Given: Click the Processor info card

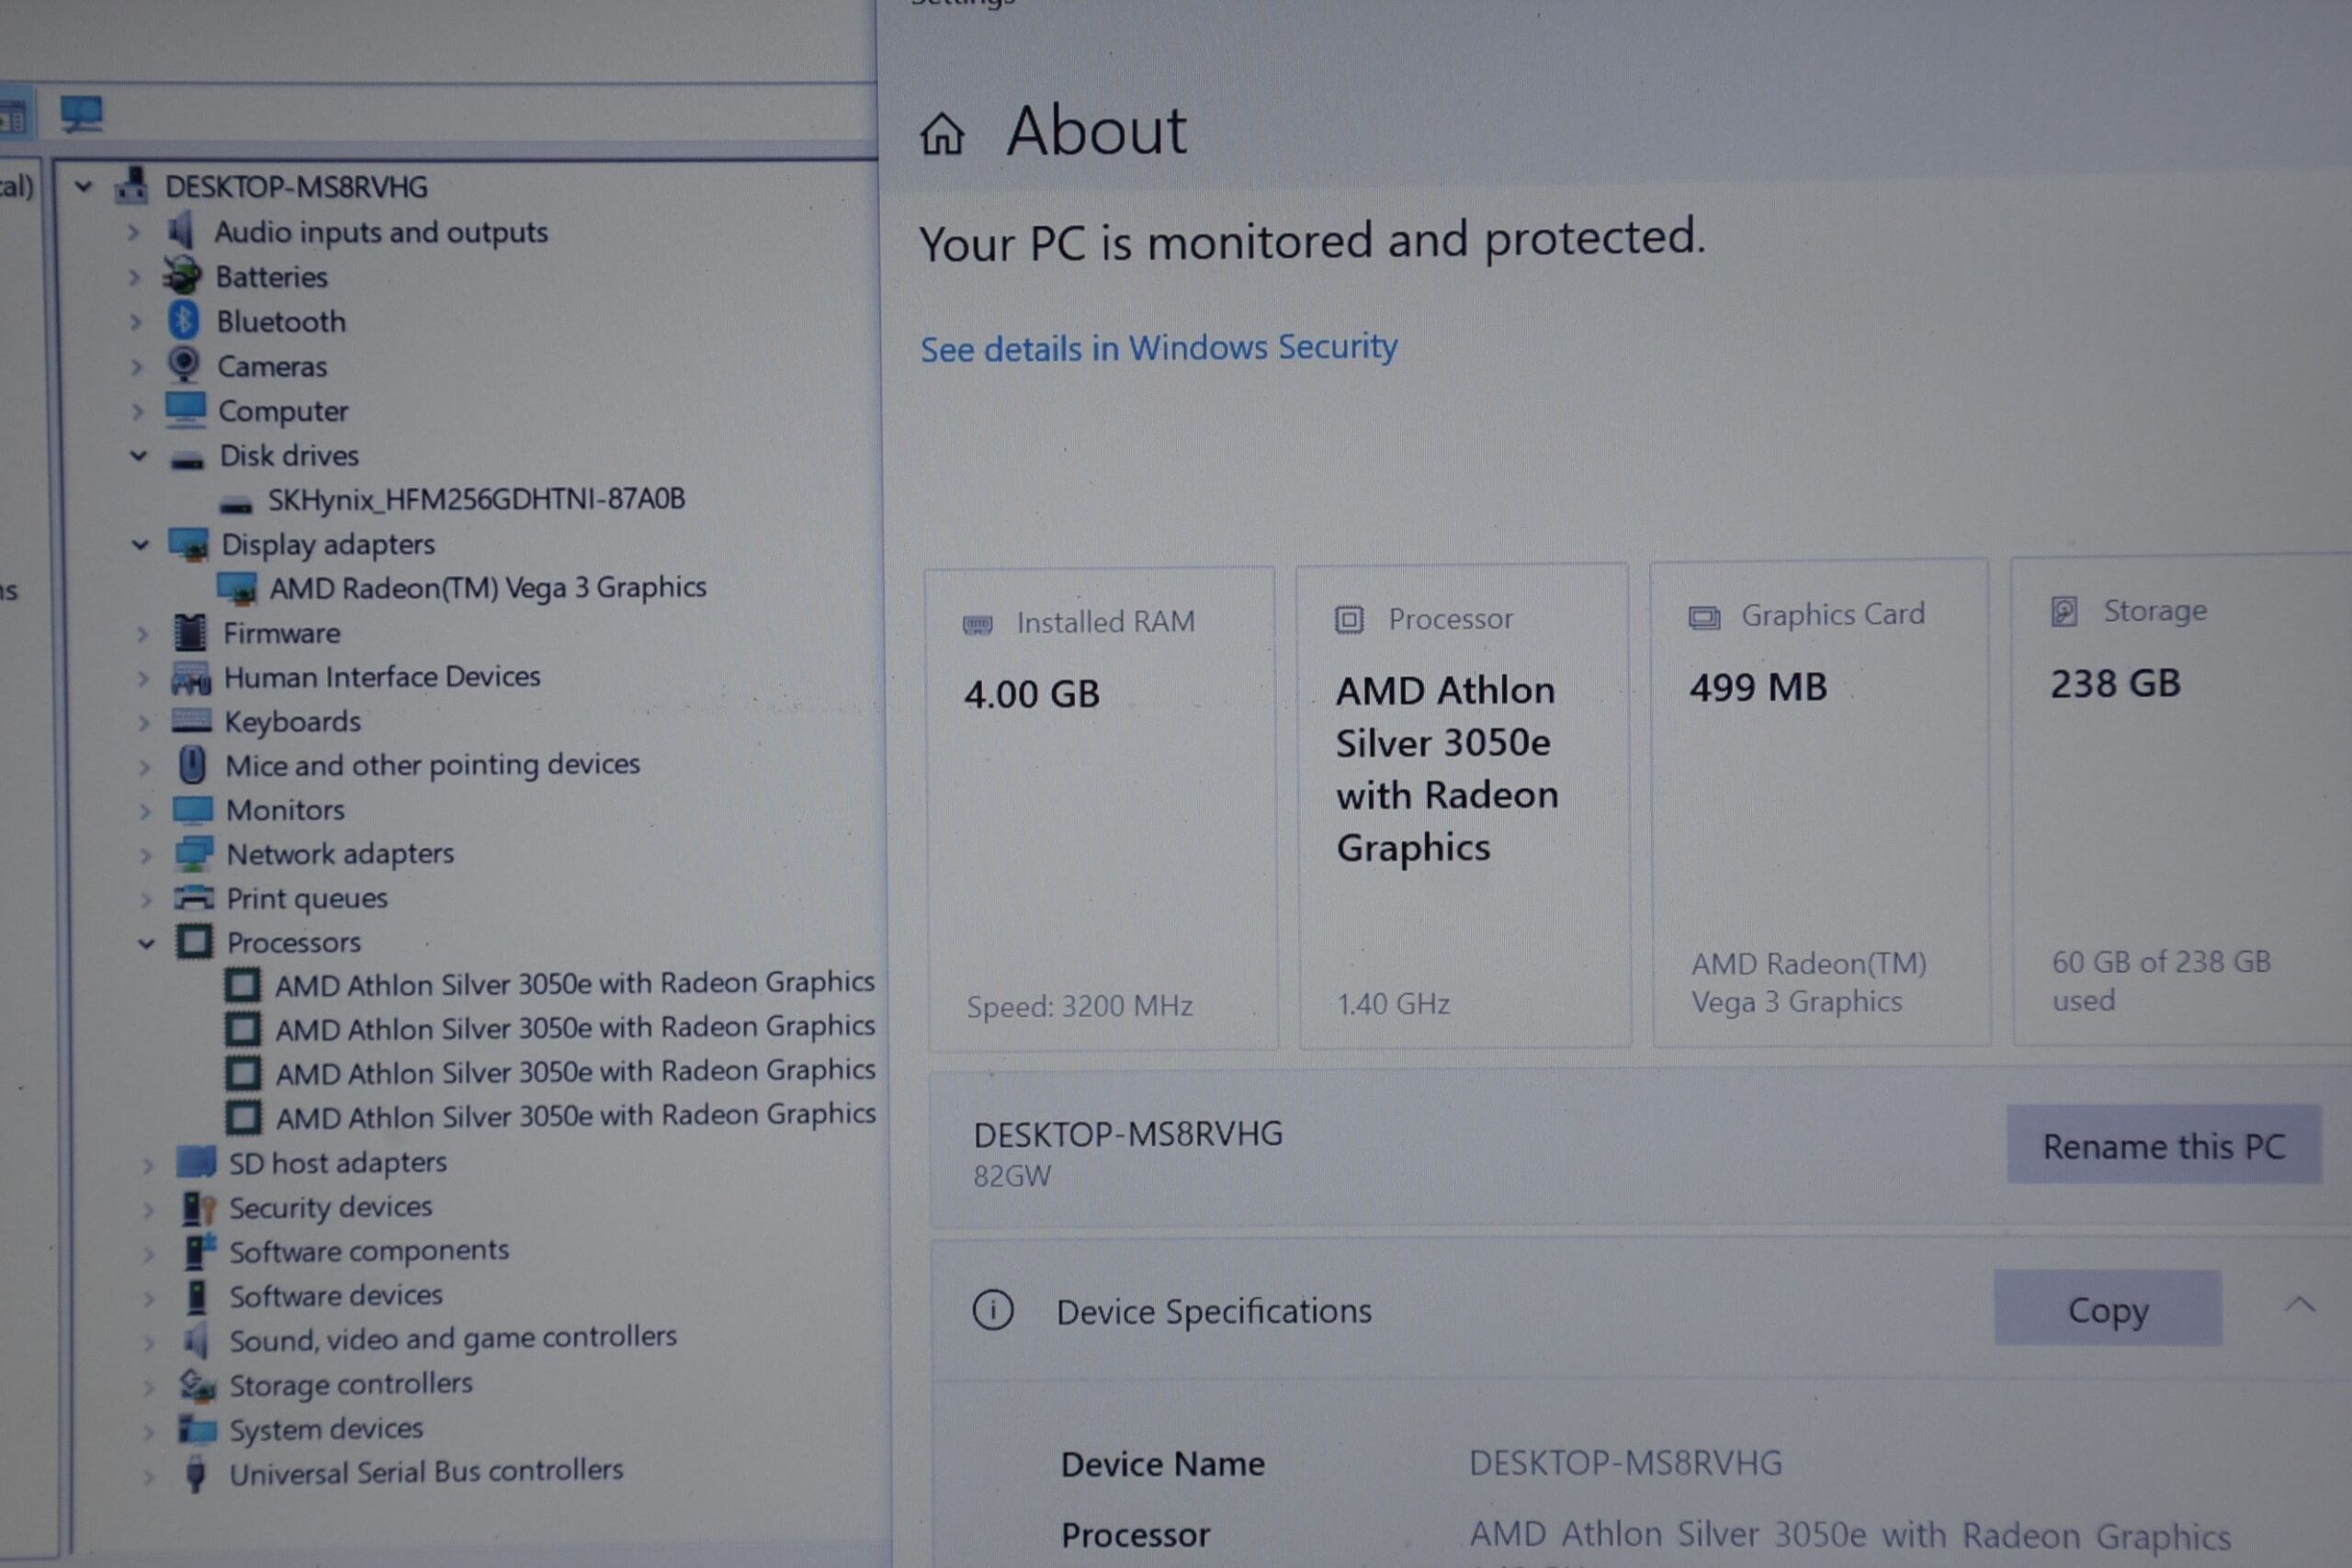Looking at the screenshot, I should coord(1464,806).
